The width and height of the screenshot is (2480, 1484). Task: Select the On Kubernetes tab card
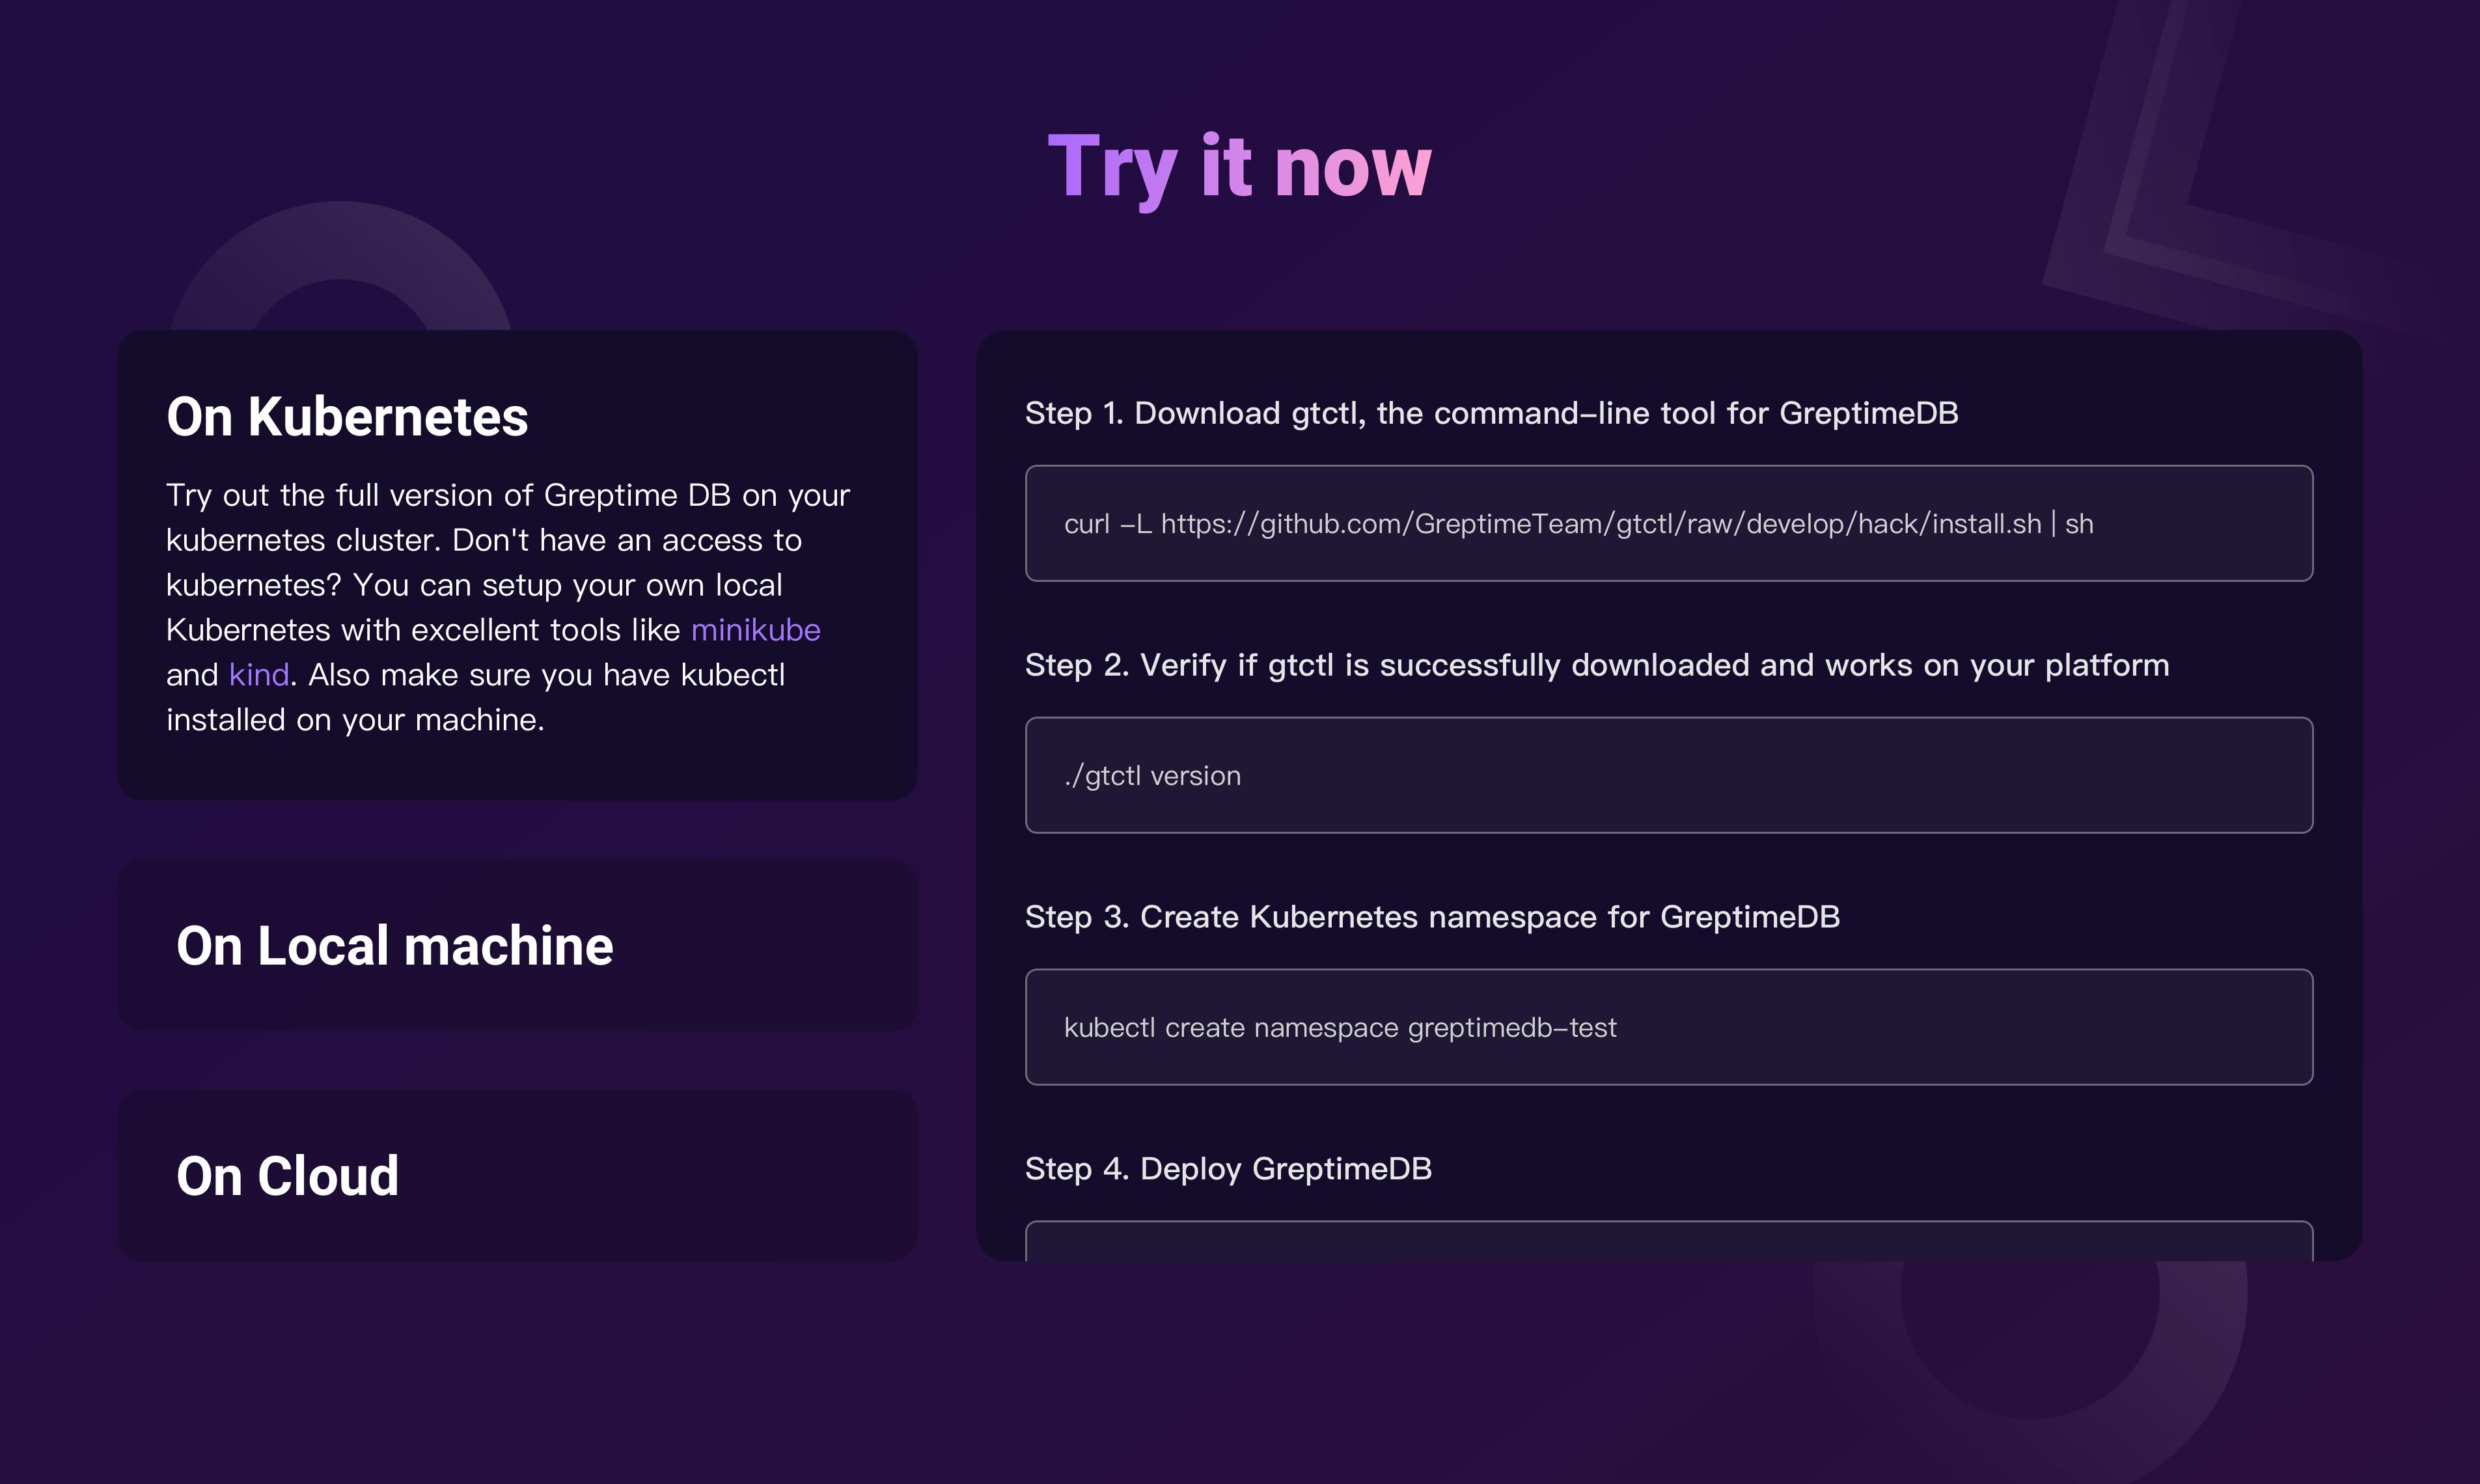click(517, 565)
